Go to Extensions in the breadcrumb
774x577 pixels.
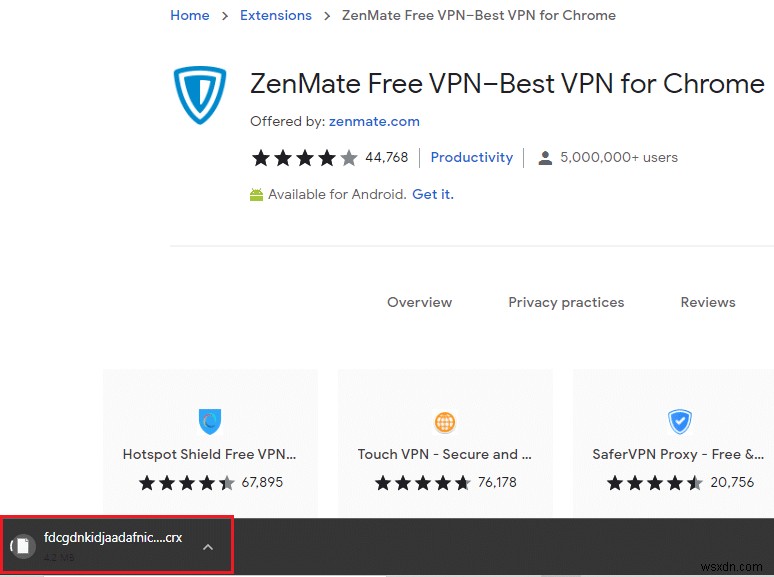[x=276, y=15]
